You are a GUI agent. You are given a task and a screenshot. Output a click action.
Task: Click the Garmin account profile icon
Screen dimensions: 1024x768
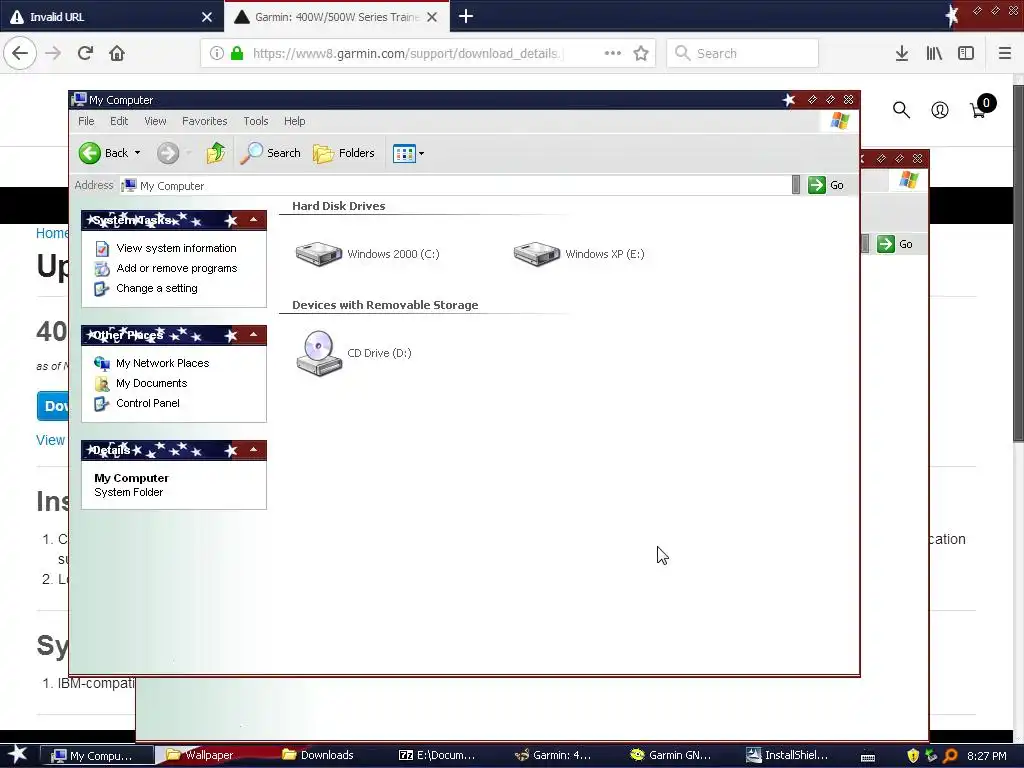tap(940, 110)
